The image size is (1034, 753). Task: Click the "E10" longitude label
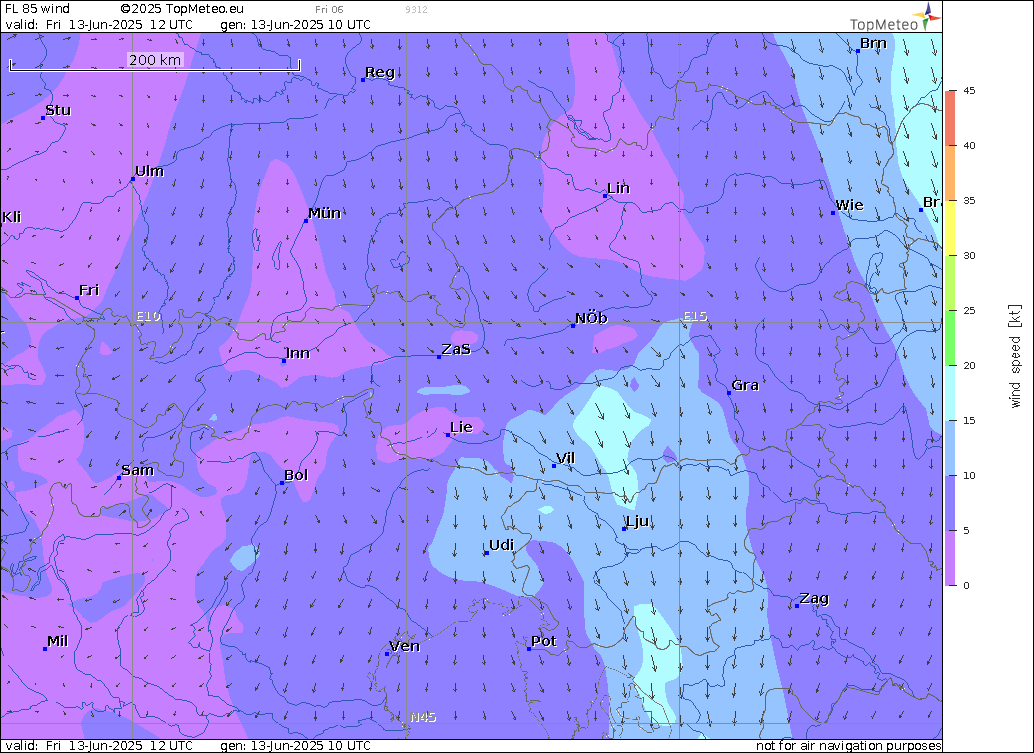(x=148, y=316)
